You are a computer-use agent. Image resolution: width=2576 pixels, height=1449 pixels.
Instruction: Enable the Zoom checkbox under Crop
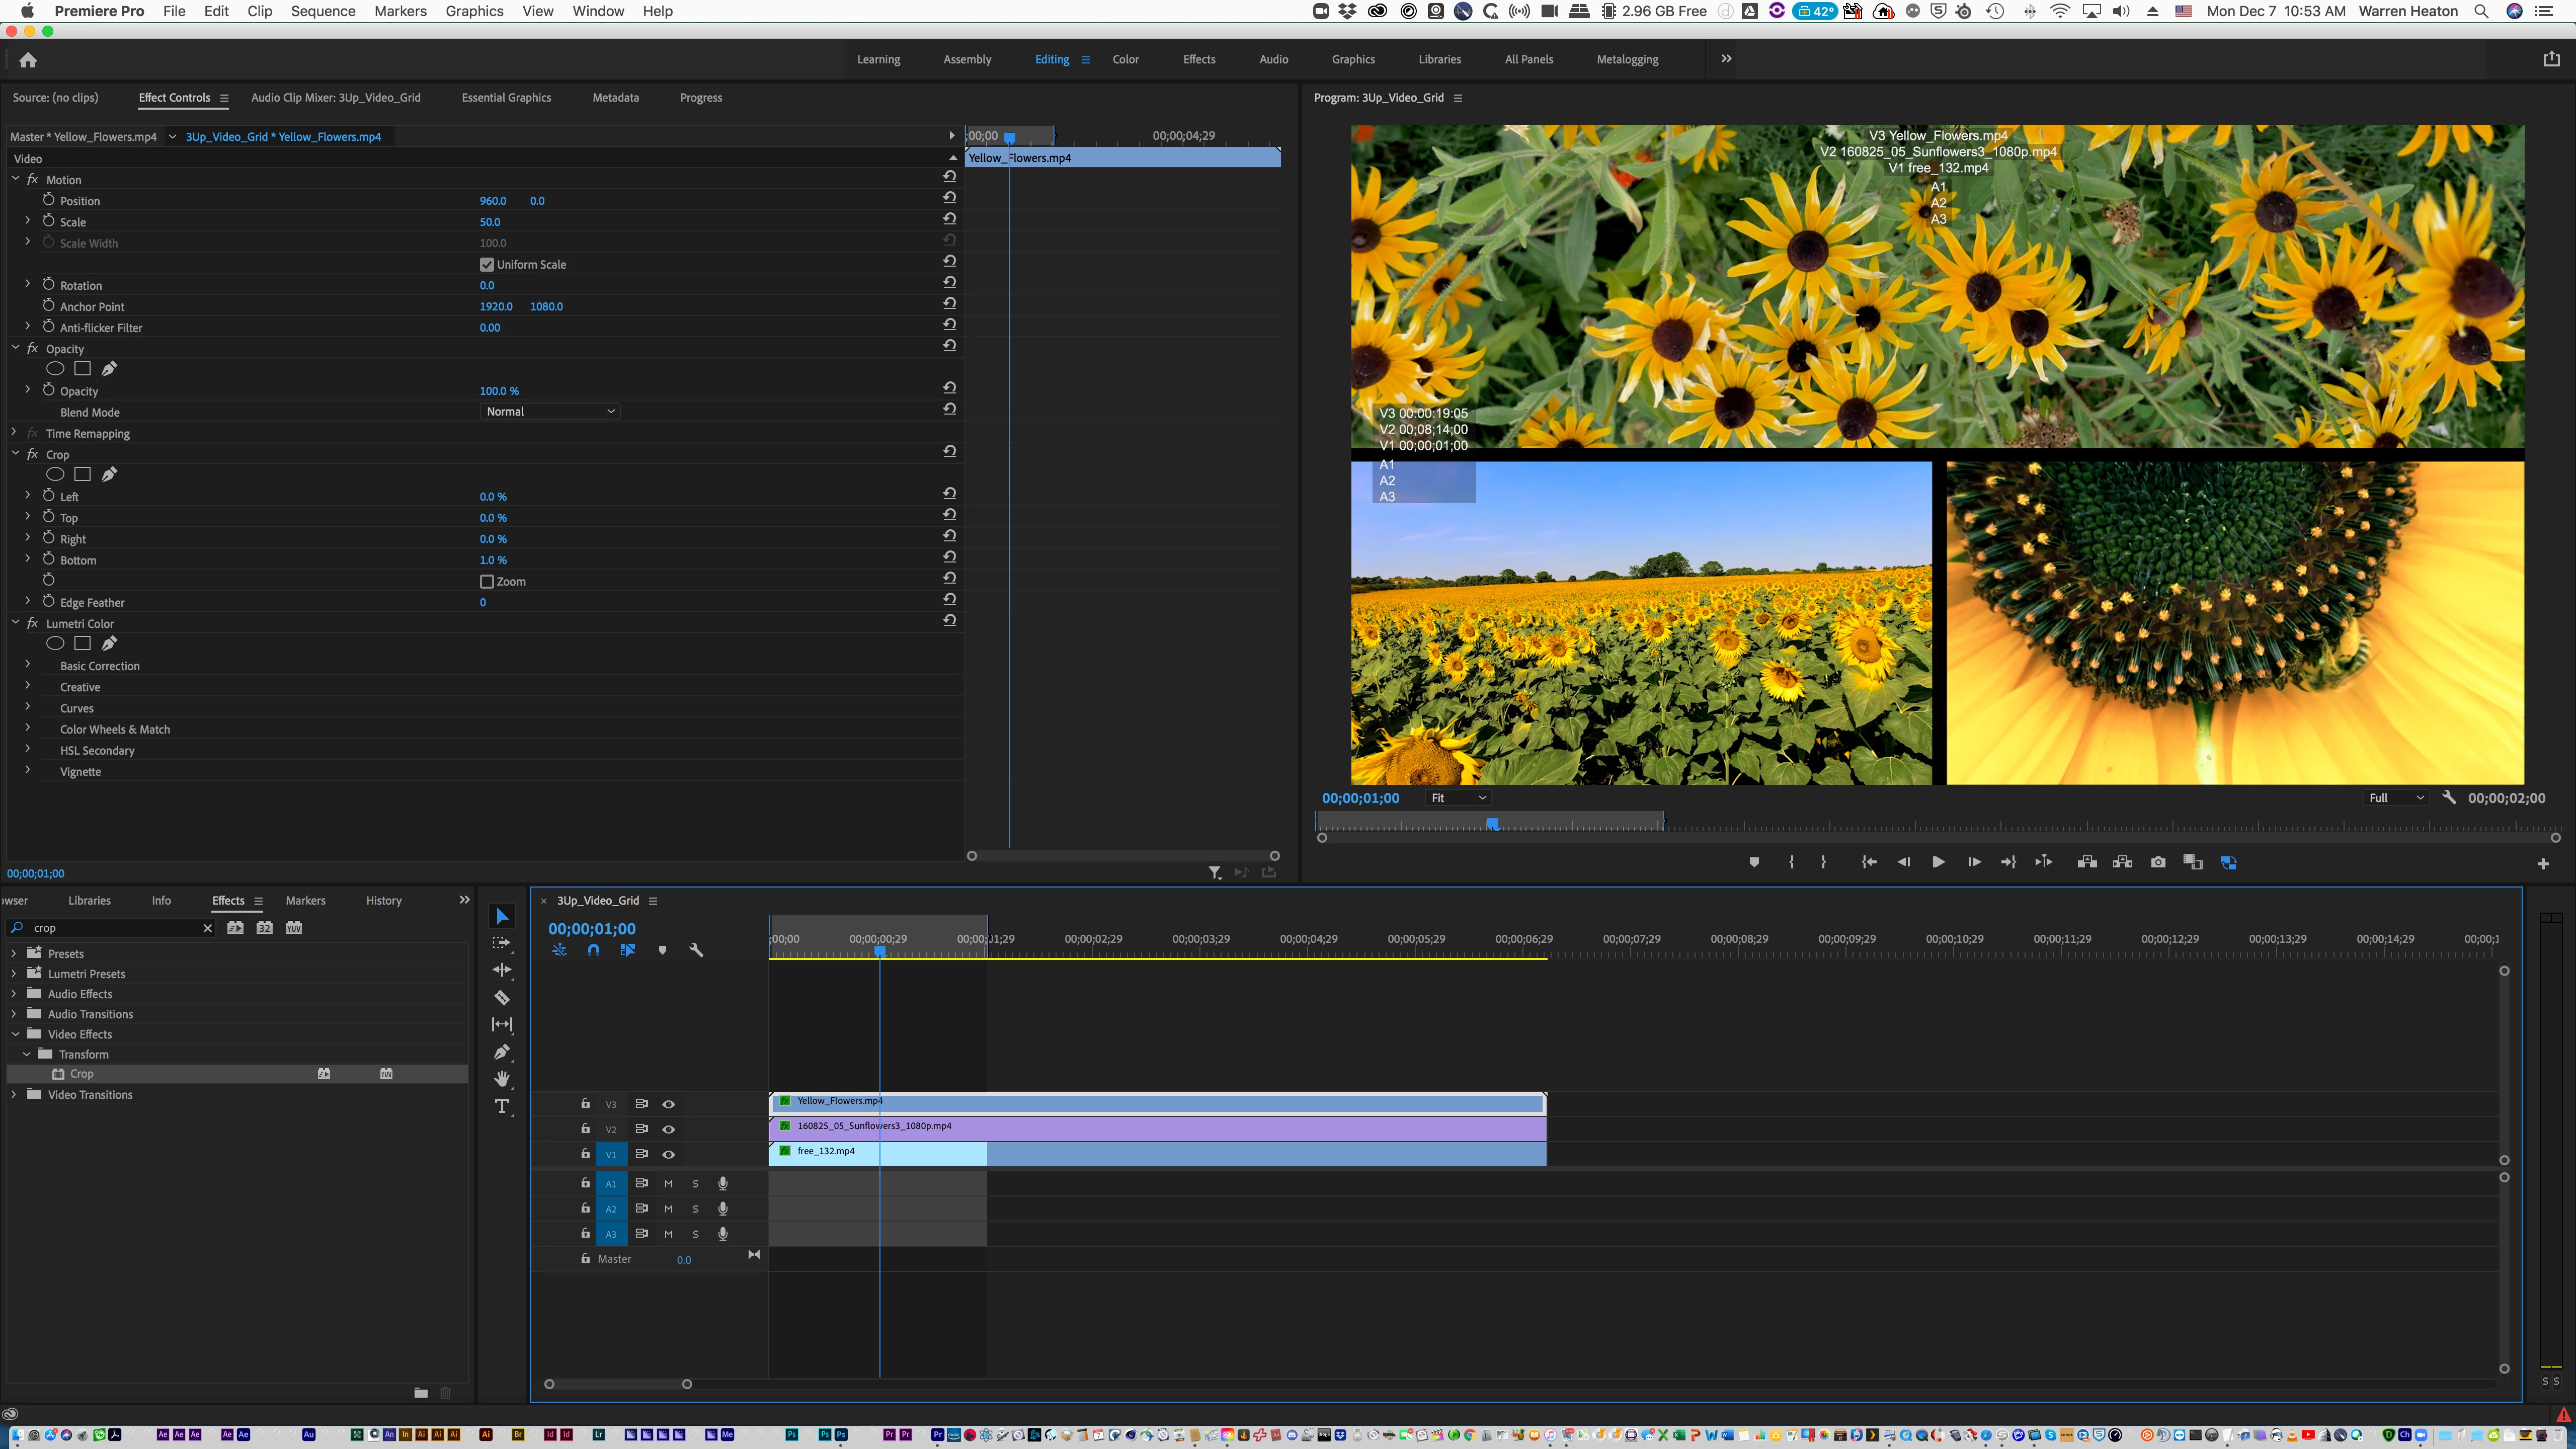(487, 581)
